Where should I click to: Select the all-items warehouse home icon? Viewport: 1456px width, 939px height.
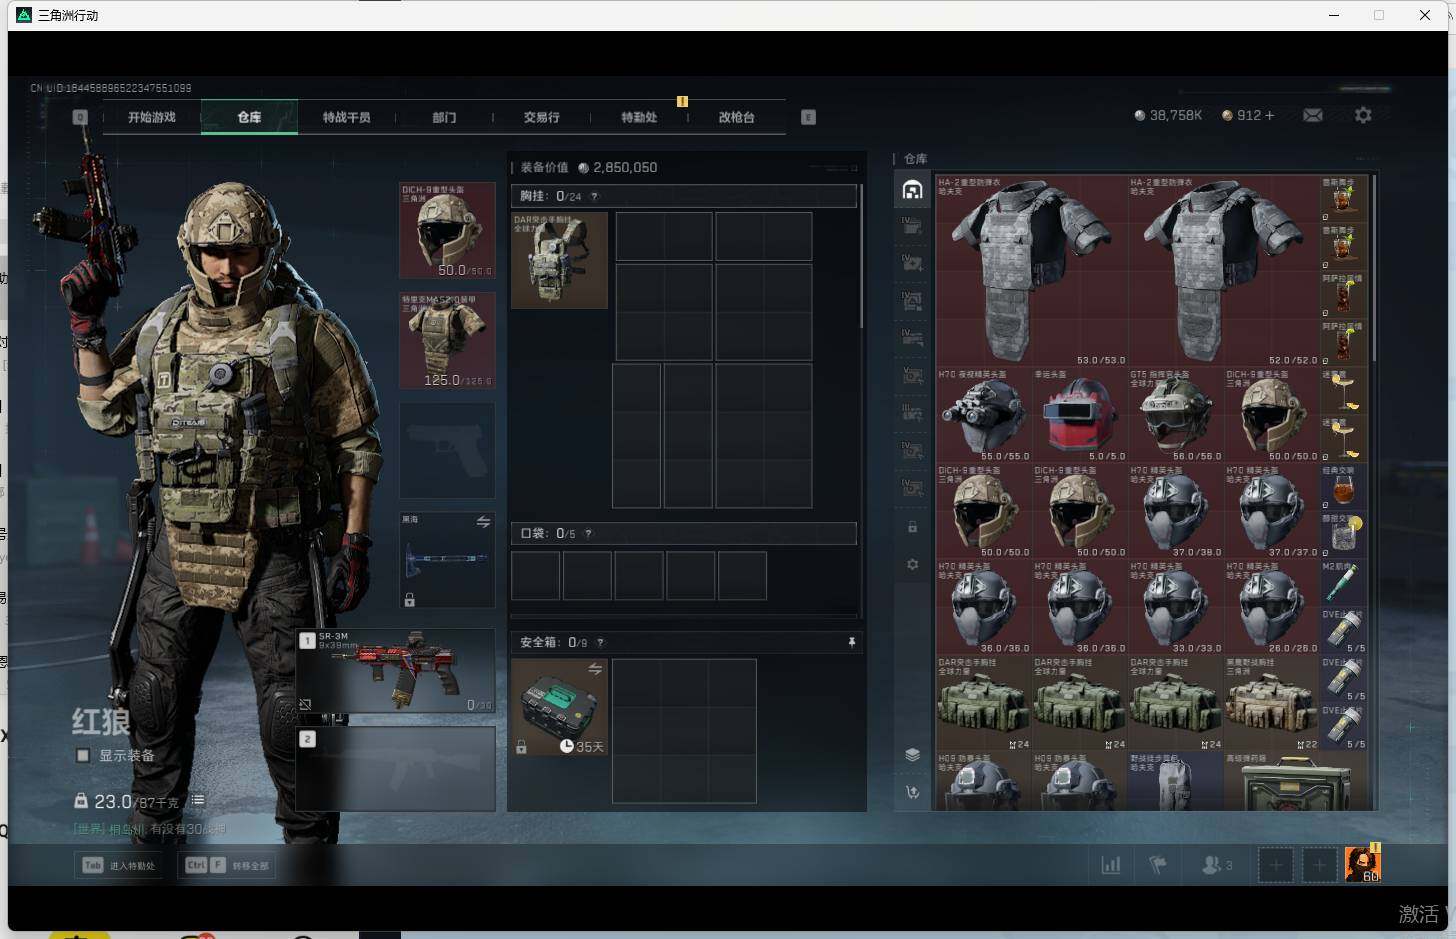912,189
